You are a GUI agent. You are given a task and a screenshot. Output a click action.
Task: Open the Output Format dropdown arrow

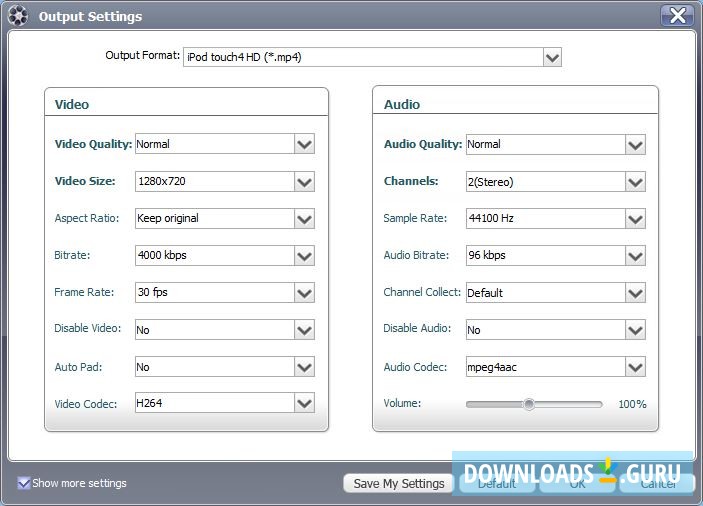[552, 57]
